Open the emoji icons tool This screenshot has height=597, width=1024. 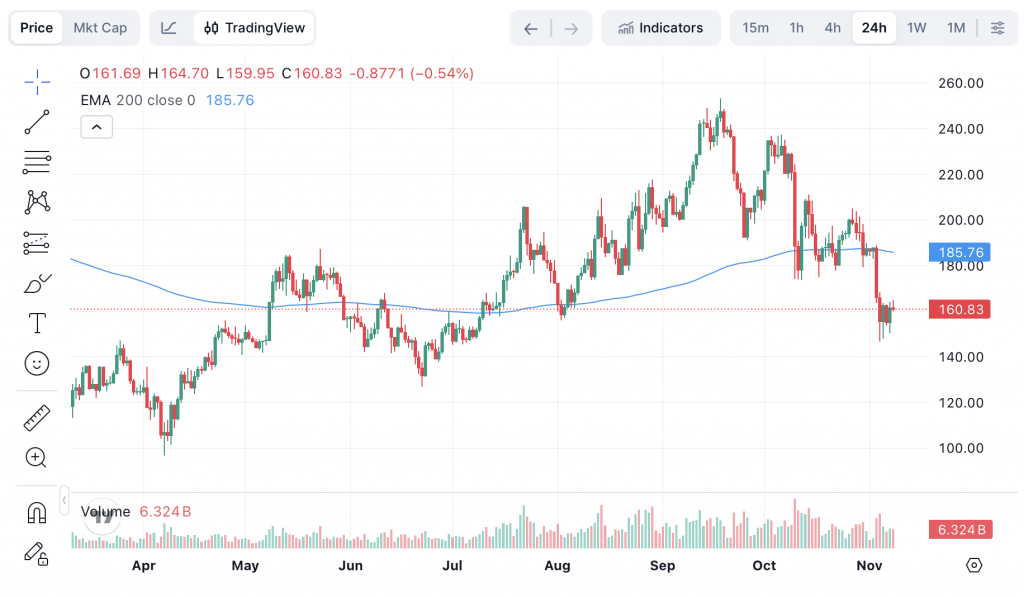click(37, 363)
